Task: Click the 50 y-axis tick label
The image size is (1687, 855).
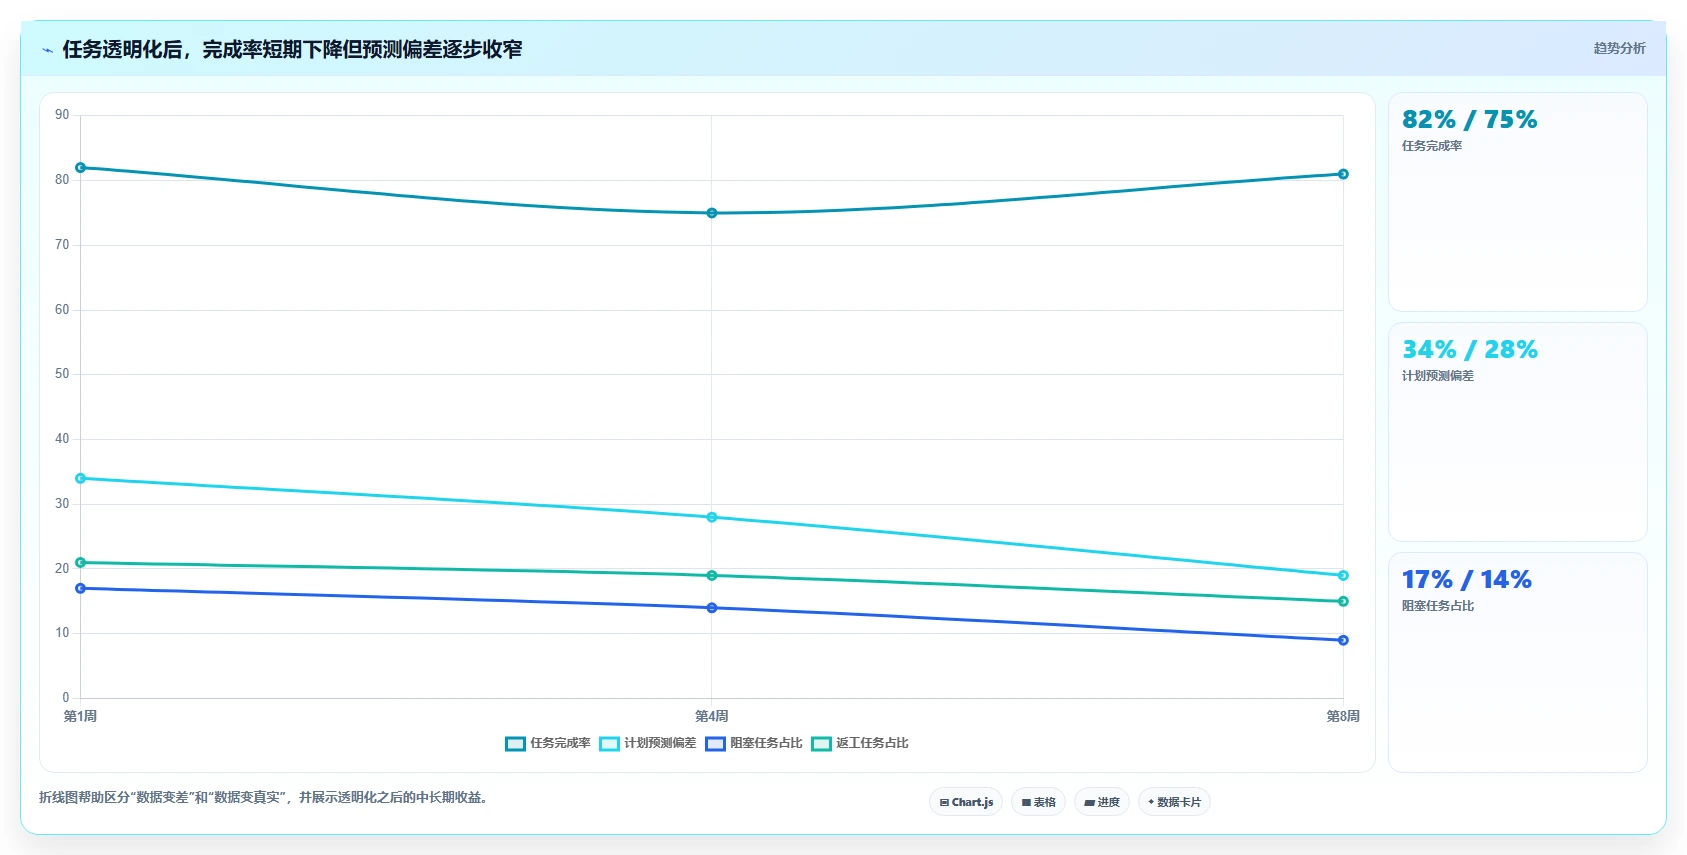Action: pos(62,374)
